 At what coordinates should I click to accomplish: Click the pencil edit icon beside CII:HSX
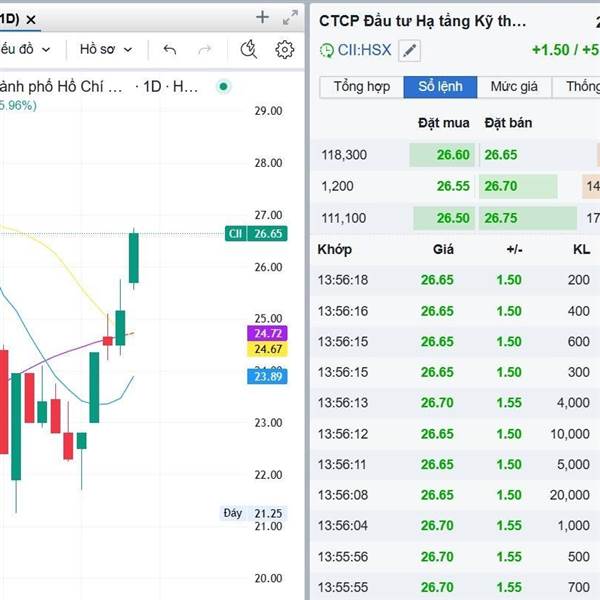(x=409, y=50)
